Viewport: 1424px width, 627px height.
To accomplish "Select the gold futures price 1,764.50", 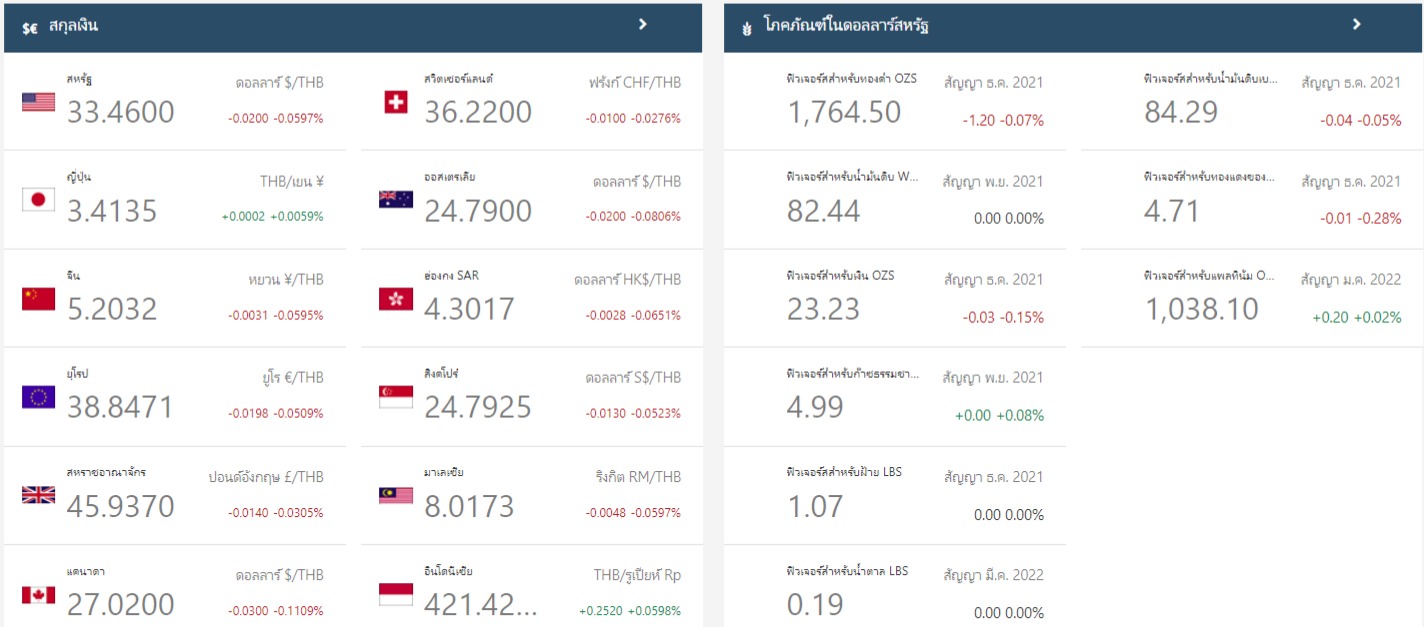I will click(x=844, y=112).
